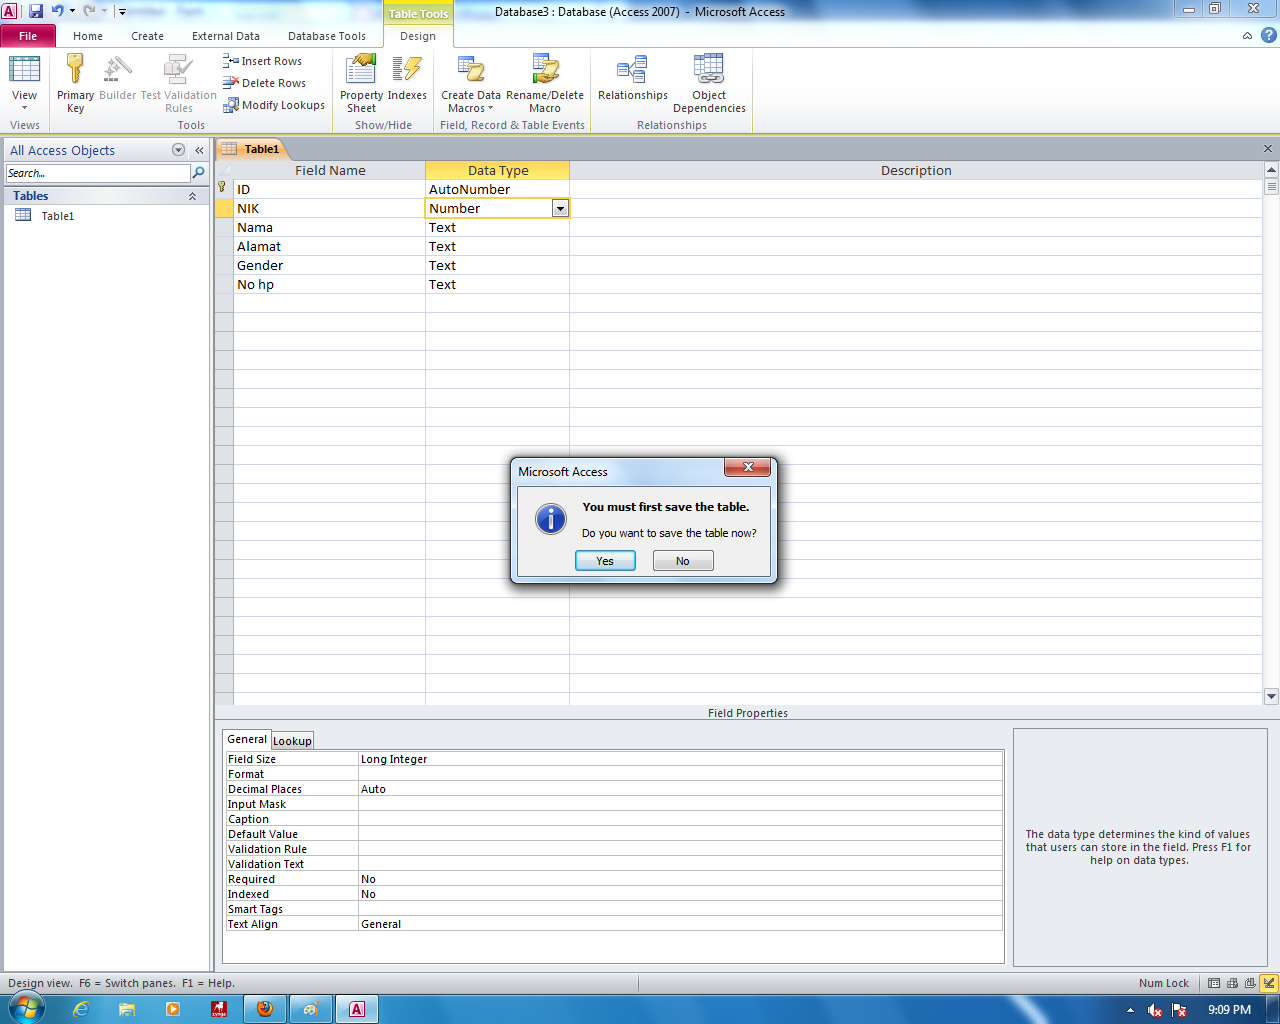The width and height of the screenshot is (1280, 1024).
Task: Minimize the ribbon with the caret icon
Action: pos(1247,36)
